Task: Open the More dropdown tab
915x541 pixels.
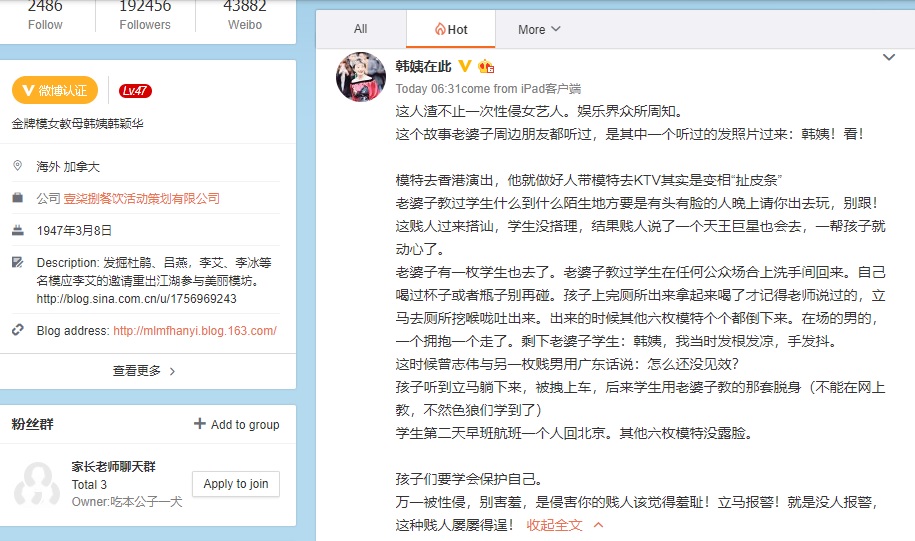Action: pyautogui.click(x=539, y=29)
